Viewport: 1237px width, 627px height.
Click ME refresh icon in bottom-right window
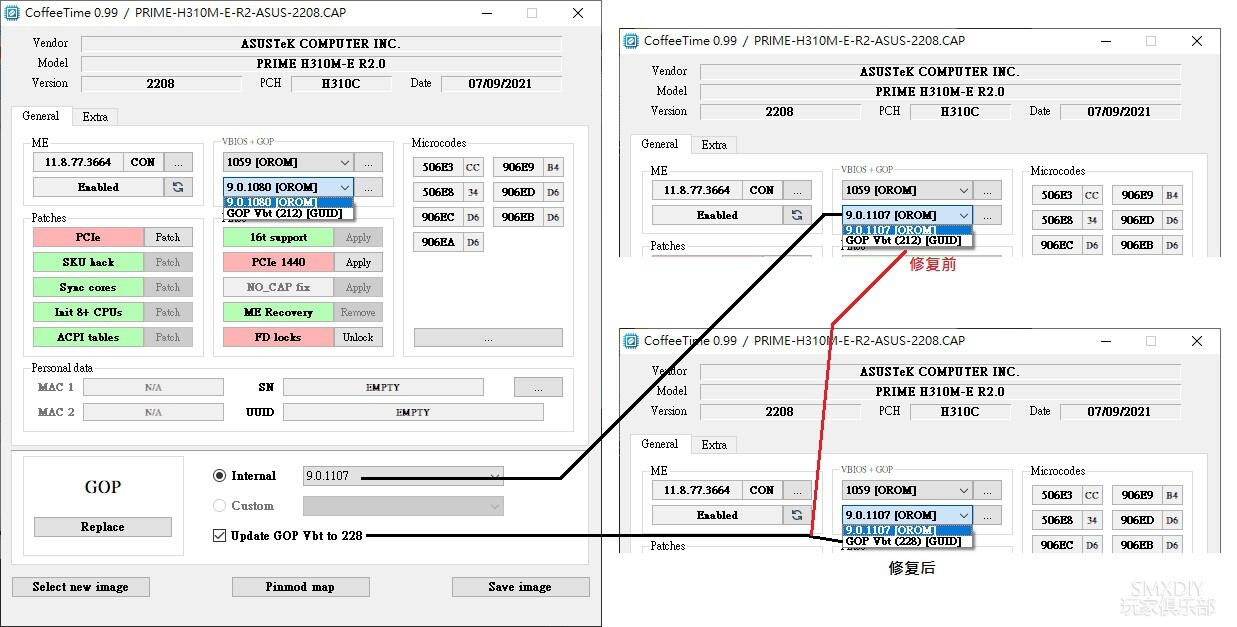coord(797,515)
